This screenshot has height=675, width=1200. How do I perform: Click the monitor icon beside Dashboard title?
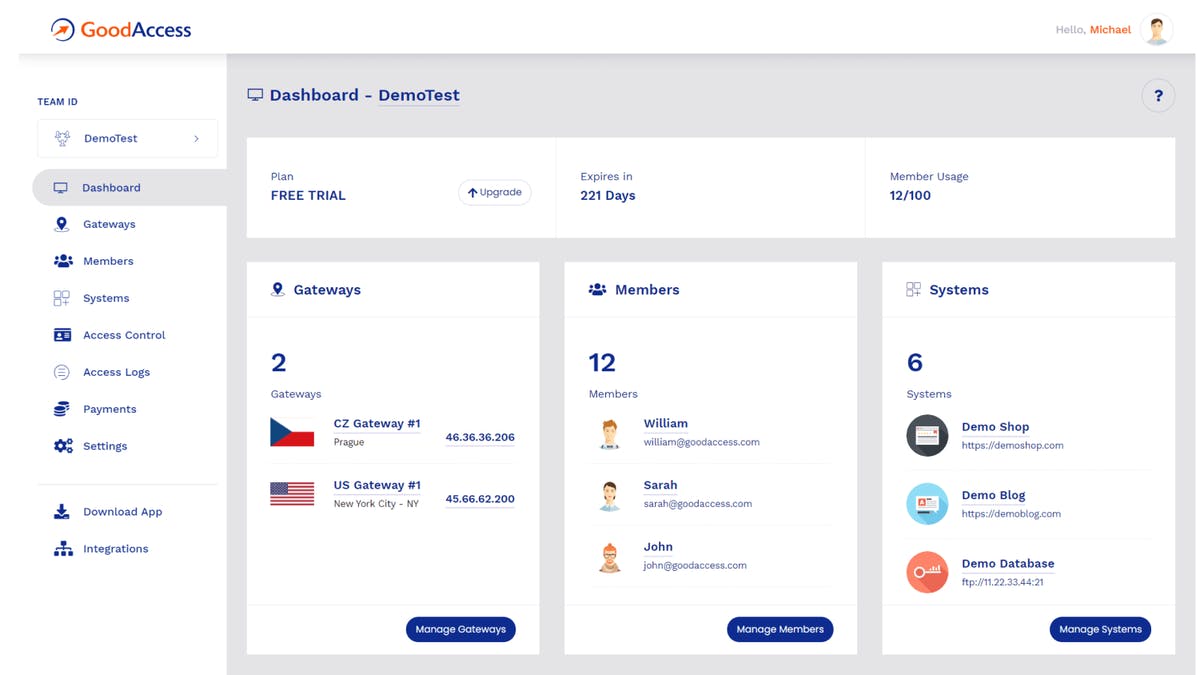255,95
